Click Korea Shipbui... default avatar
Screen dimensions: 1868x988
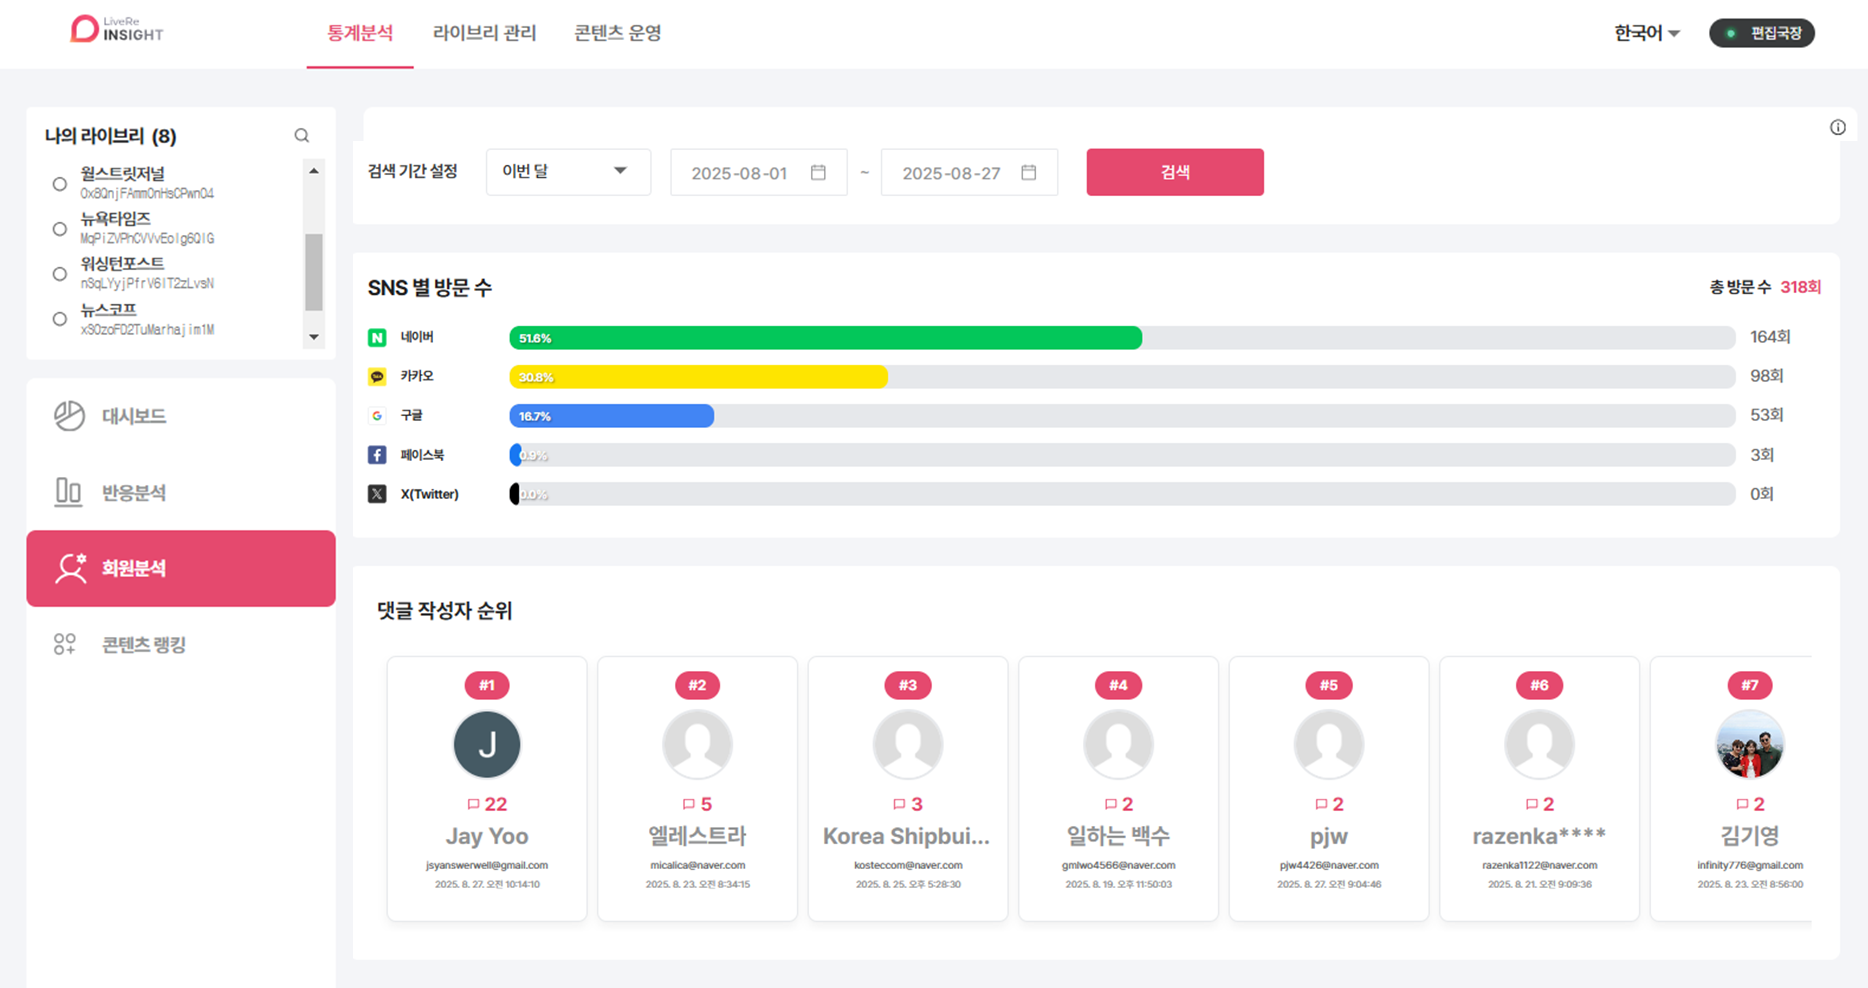(x=908, y=744)
